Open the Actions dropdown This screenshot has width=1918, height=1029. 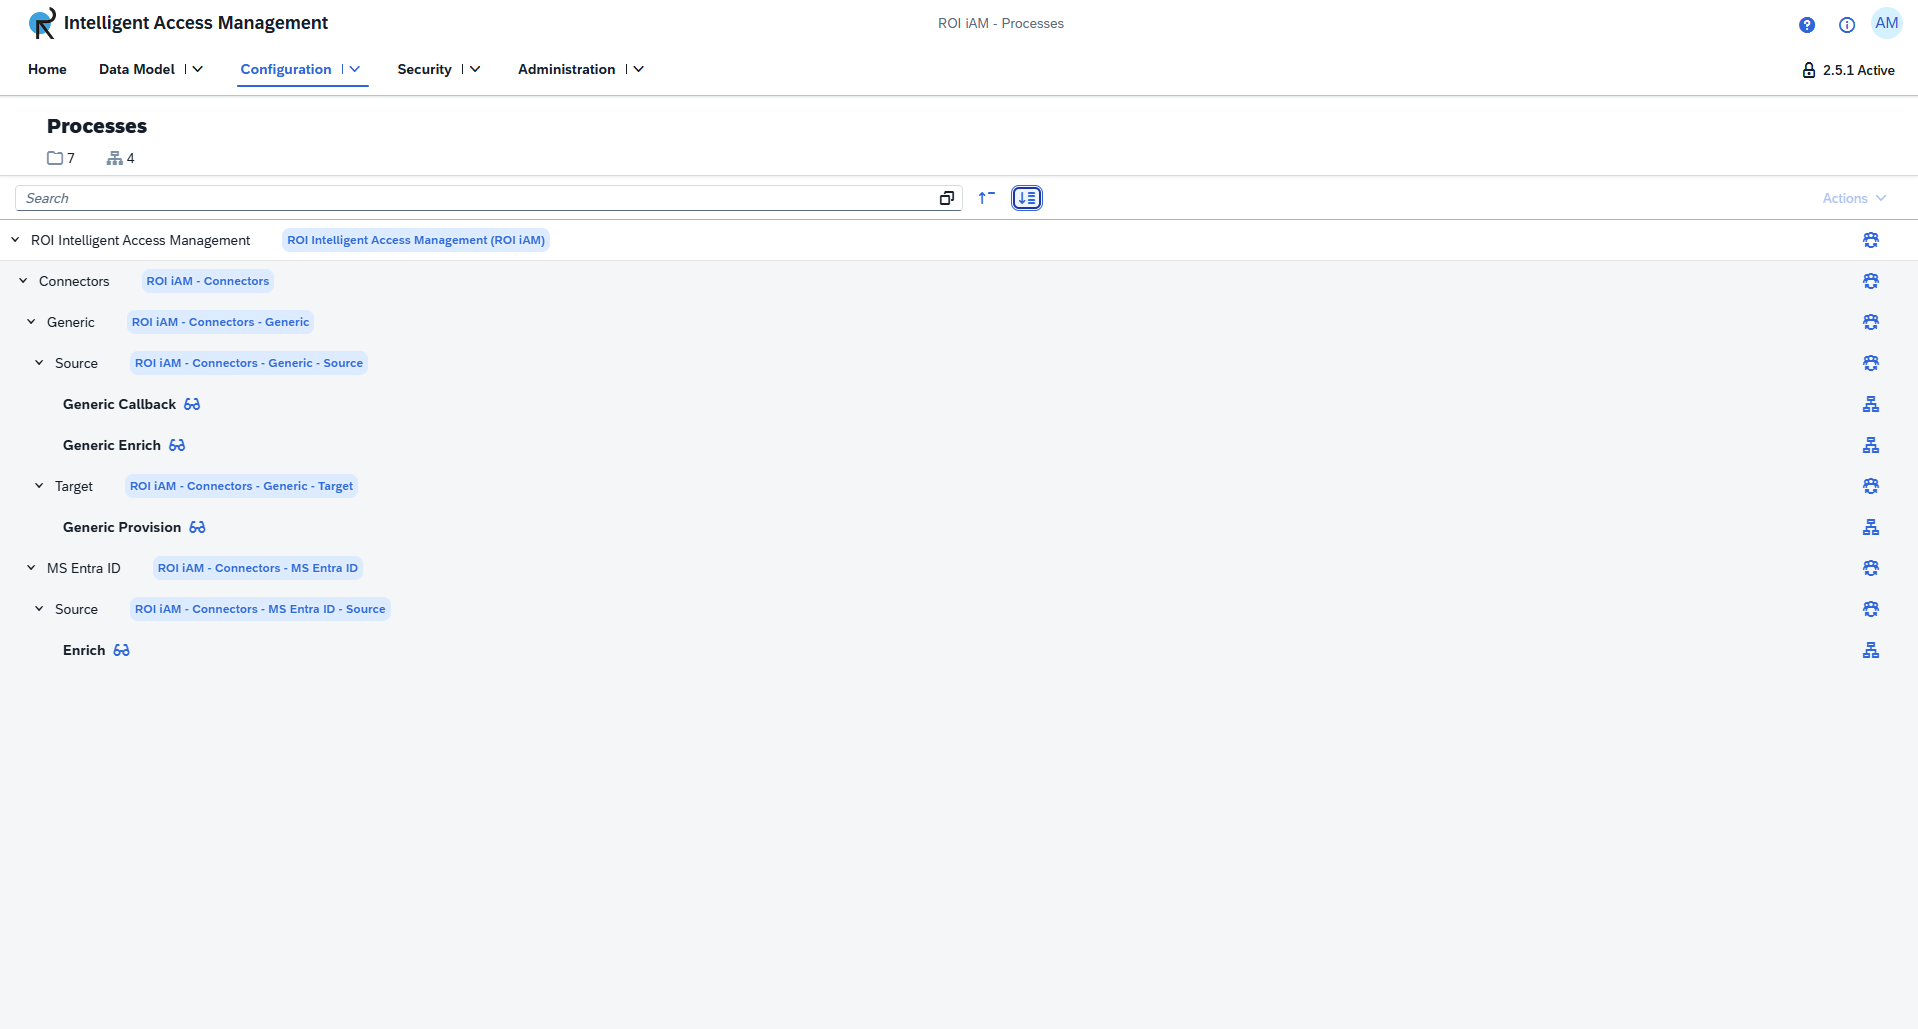click(1853, 198)
